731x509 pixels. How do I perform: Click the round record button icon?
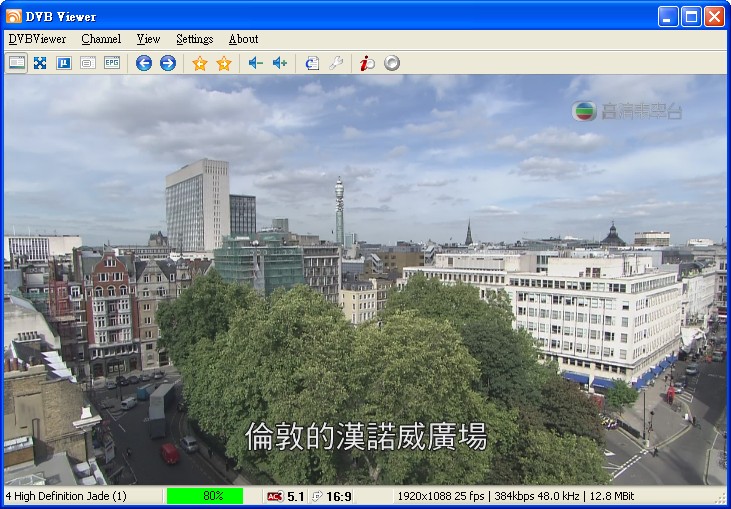(392, 63)
